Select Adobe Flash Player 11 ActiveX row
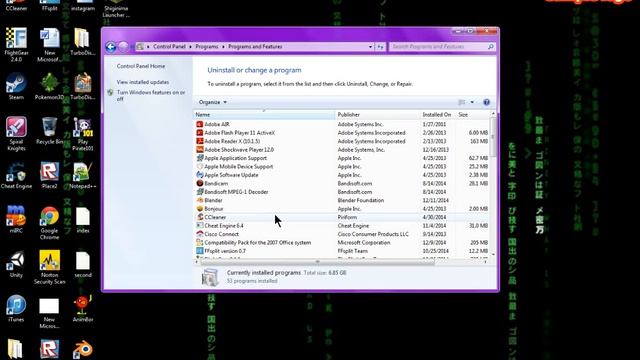Viewport: 640px width, 360px height. coord(342,133)
